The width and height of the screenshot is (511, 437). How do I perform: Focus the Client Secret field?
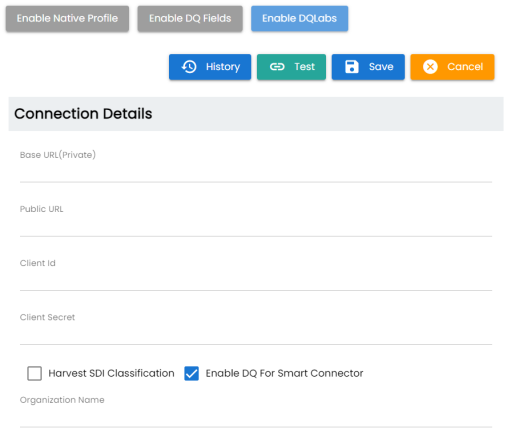(x=256, y=334)
